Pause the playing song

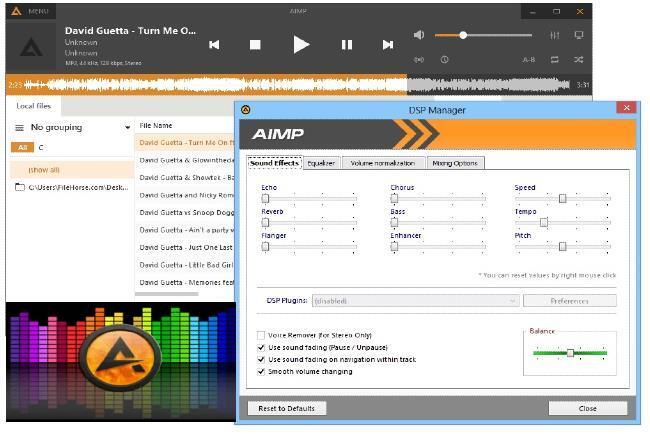[x=347, y=44]
